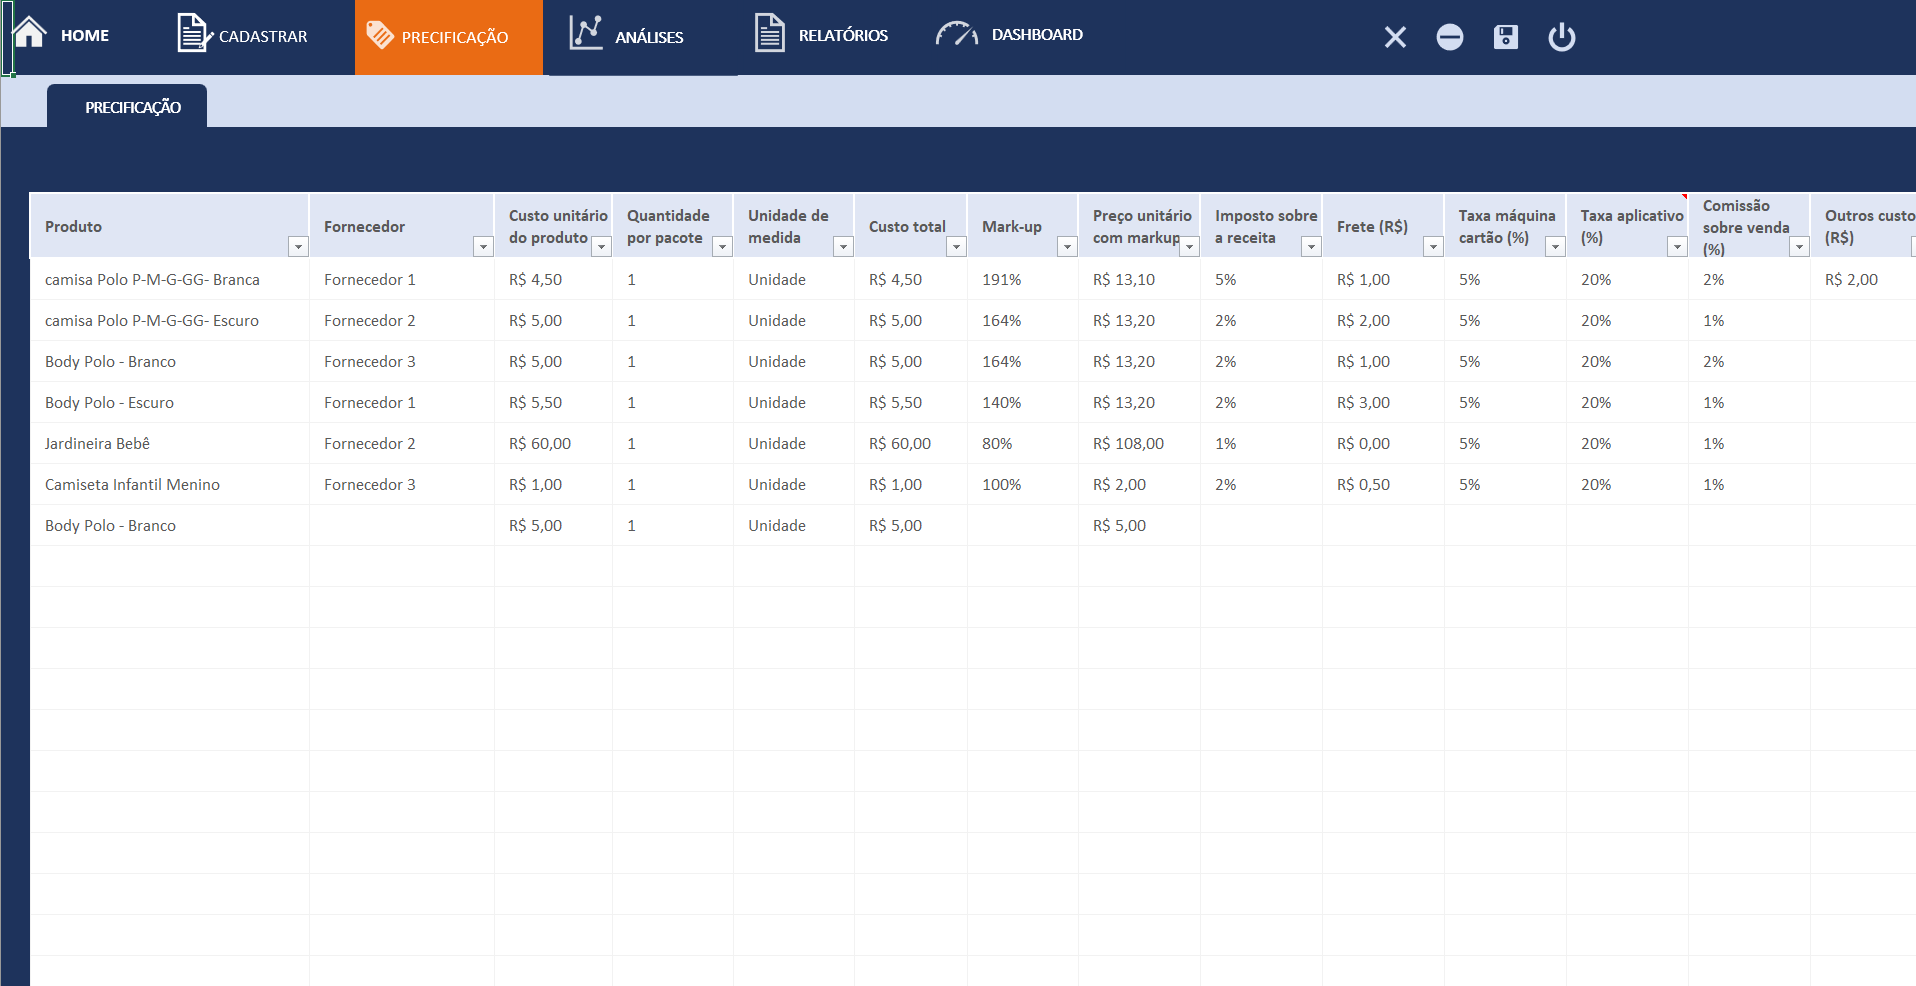This screenshot has width=1916, height=986.
Task: Click the save floppy disk icon
Action: (1505, 37)
